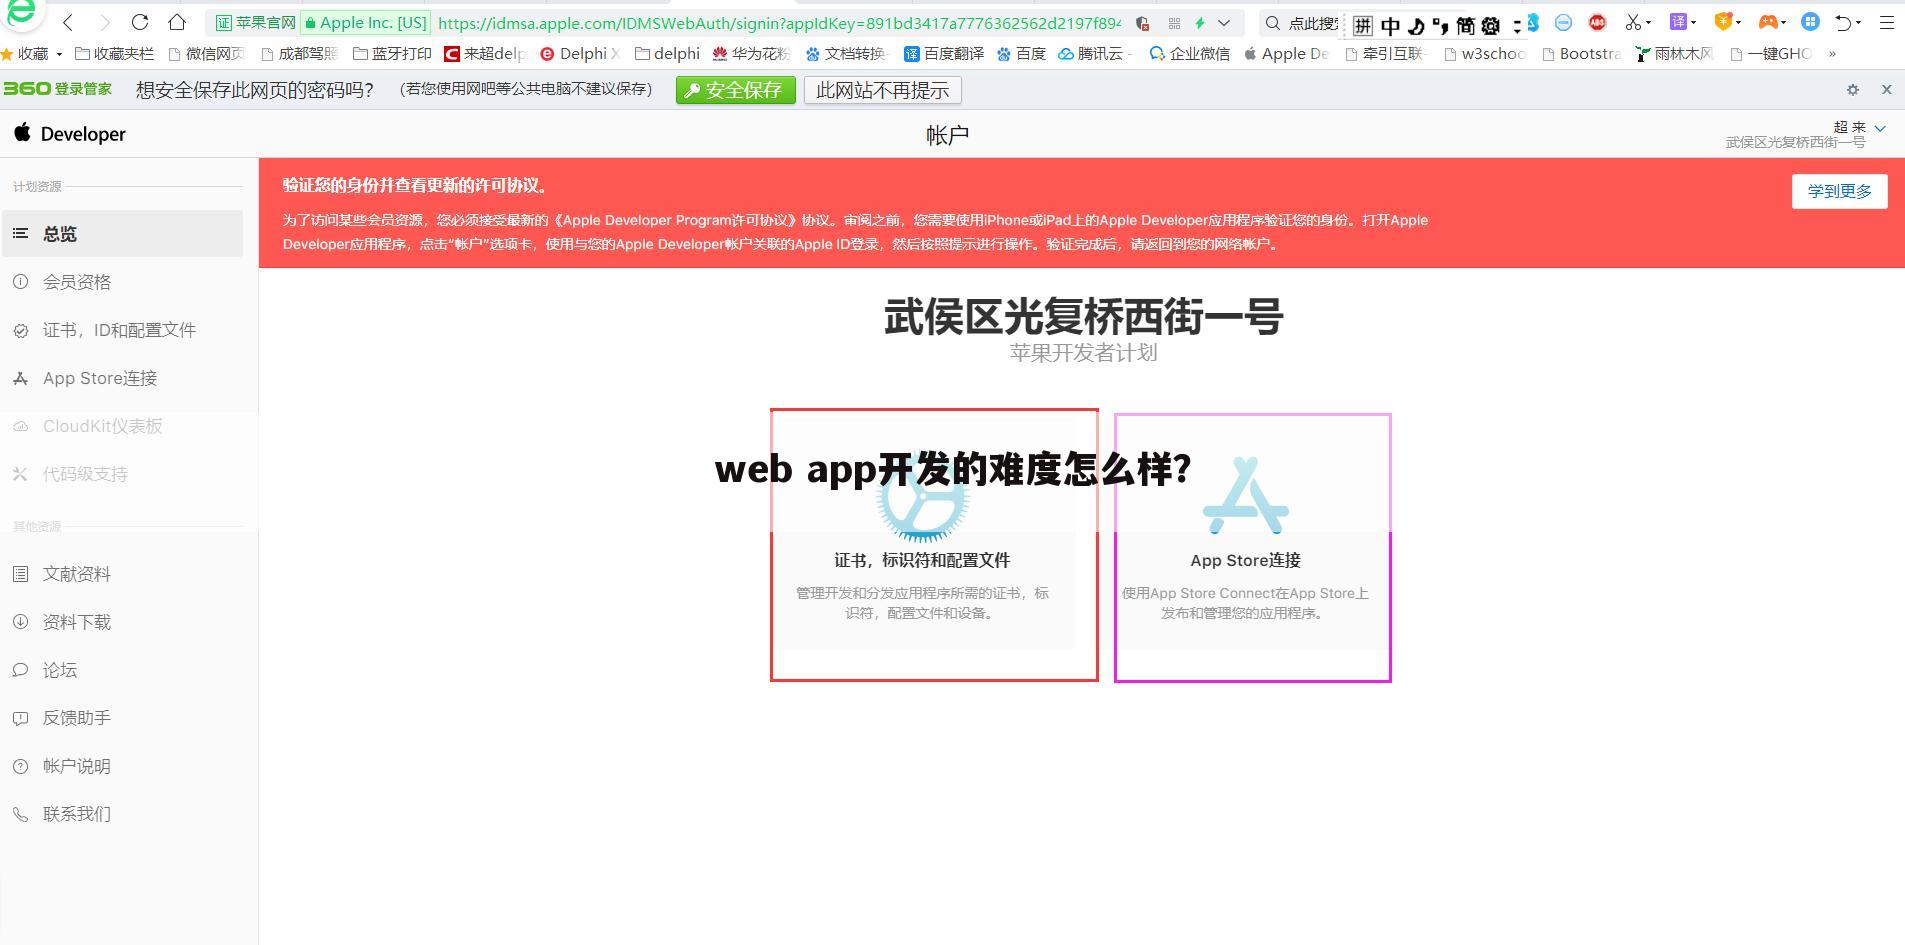Image resolution: width=1905 pixels, height=945 pixels.
Task: Show more bookmarks with the » chevron
Action: pyautogui.click(x=1832, y=54)
